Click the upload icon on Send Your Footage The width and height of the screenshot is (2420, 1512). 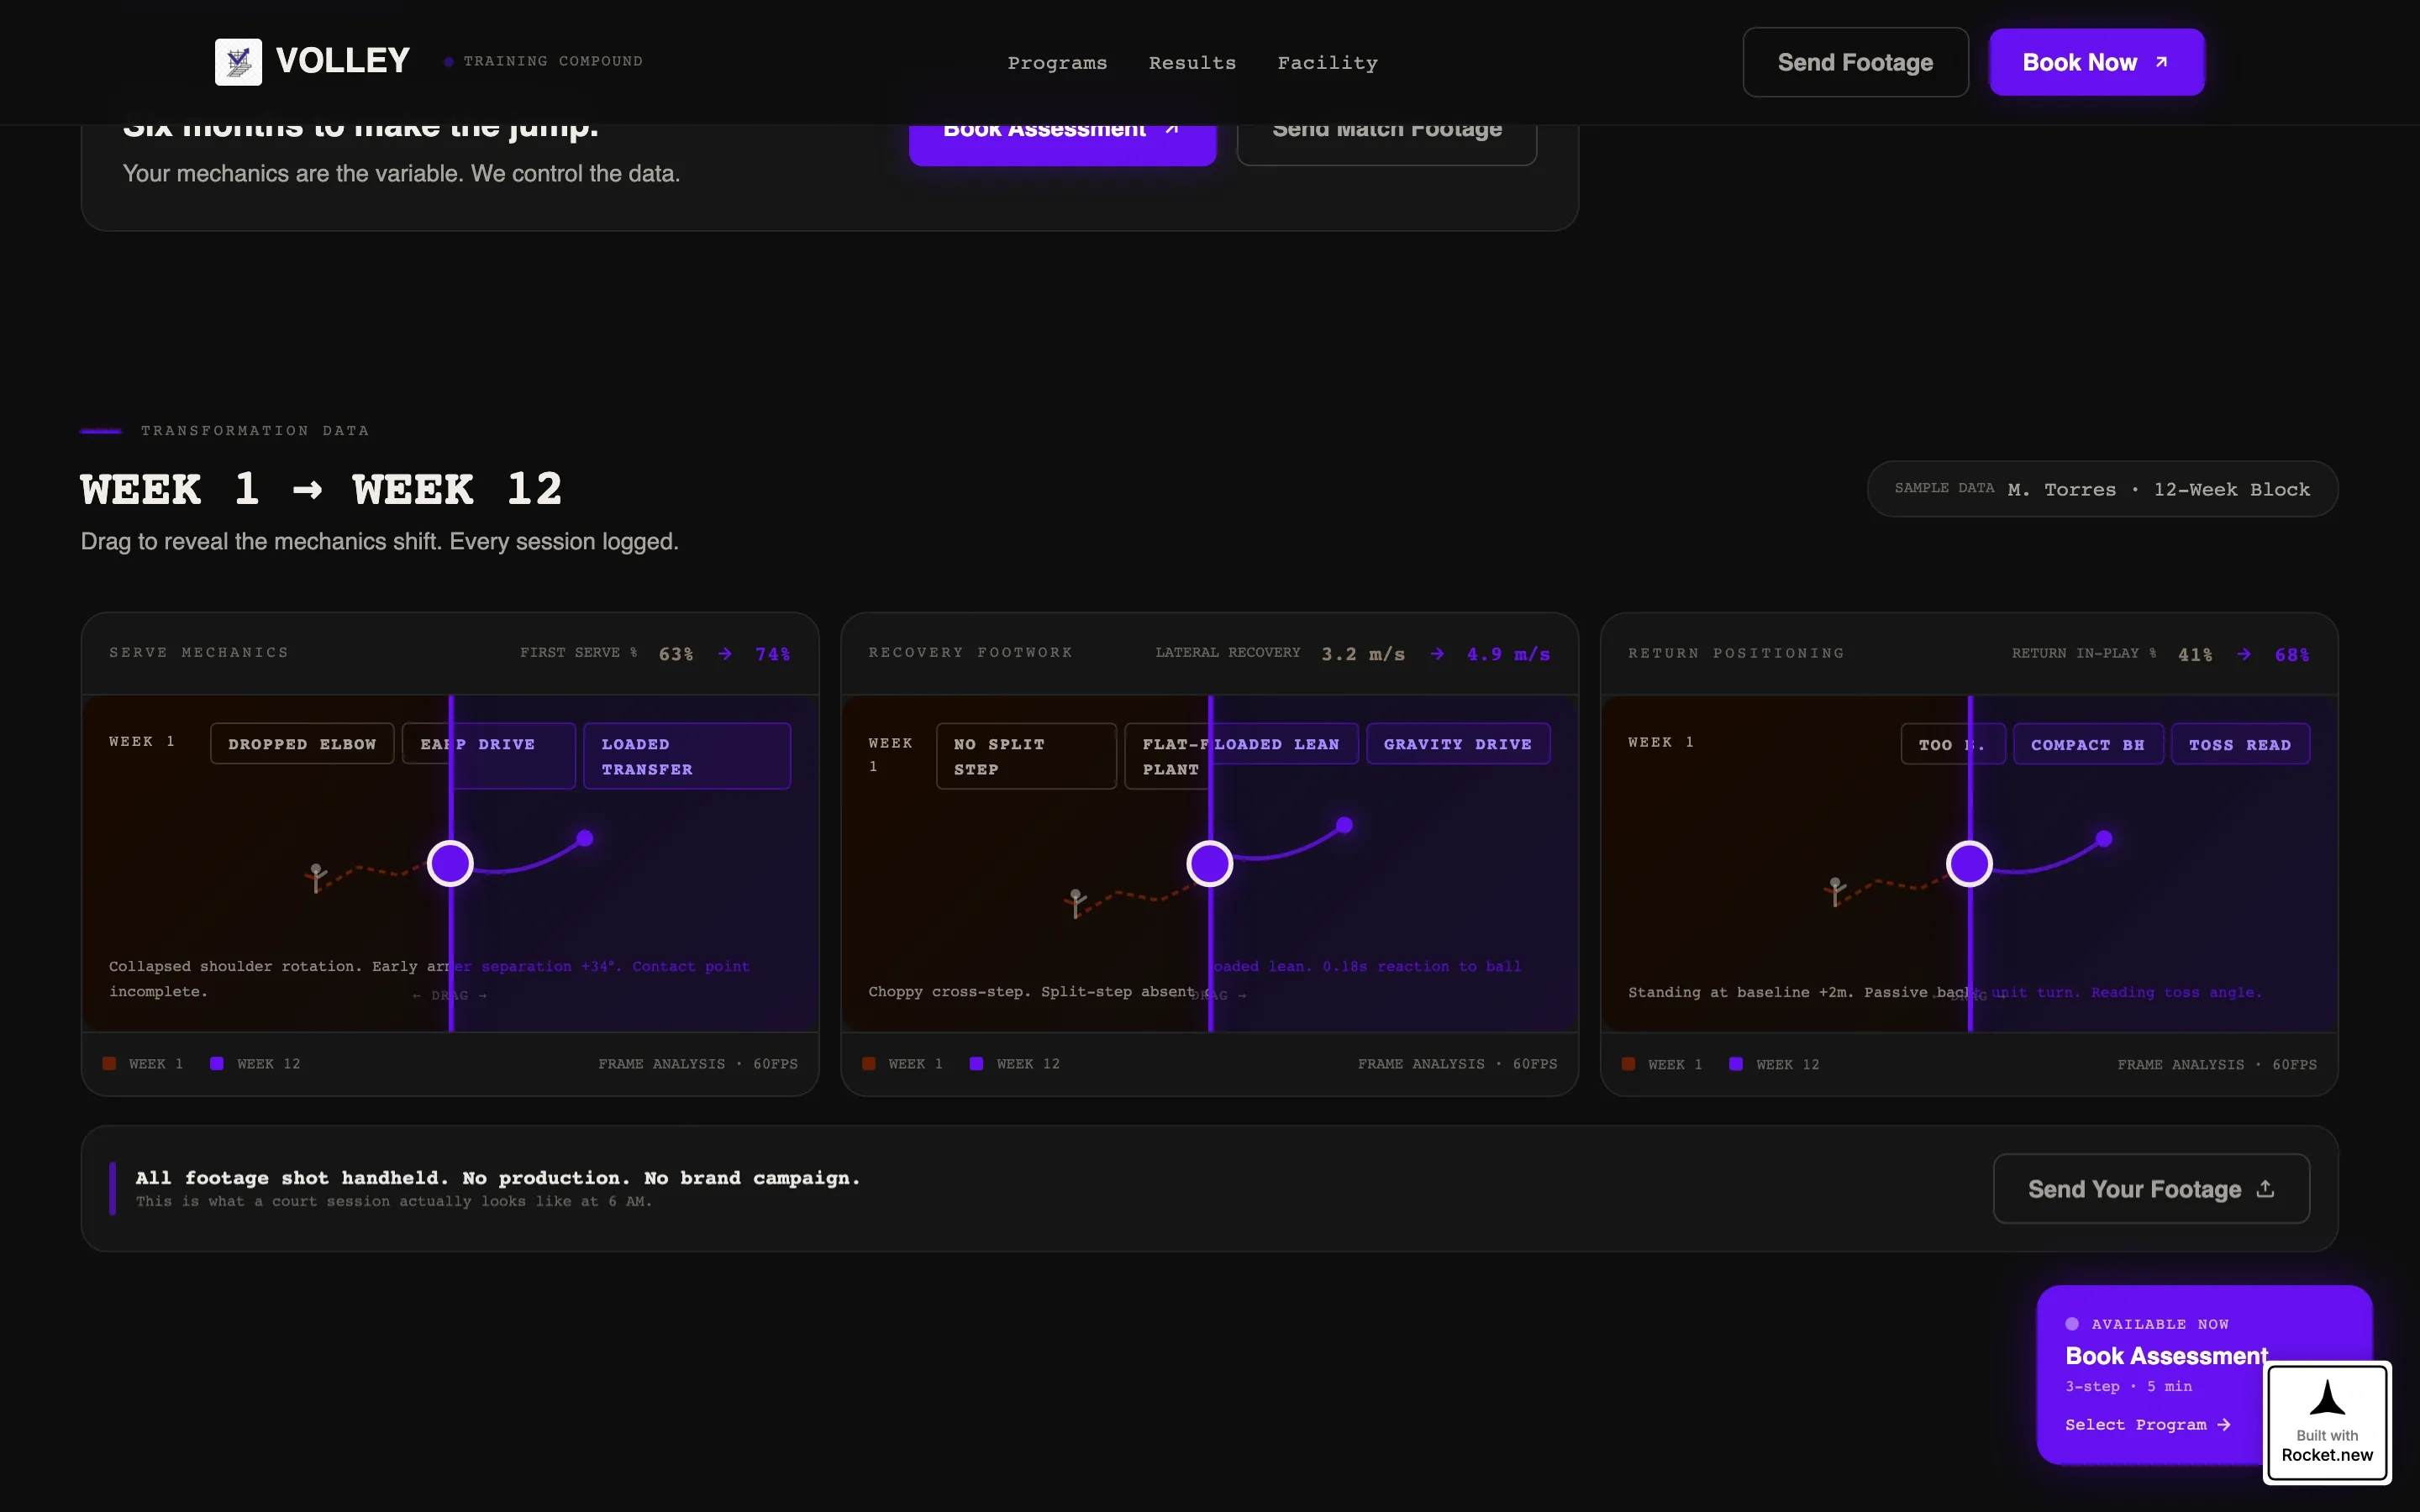[x=2265, y=1188]
